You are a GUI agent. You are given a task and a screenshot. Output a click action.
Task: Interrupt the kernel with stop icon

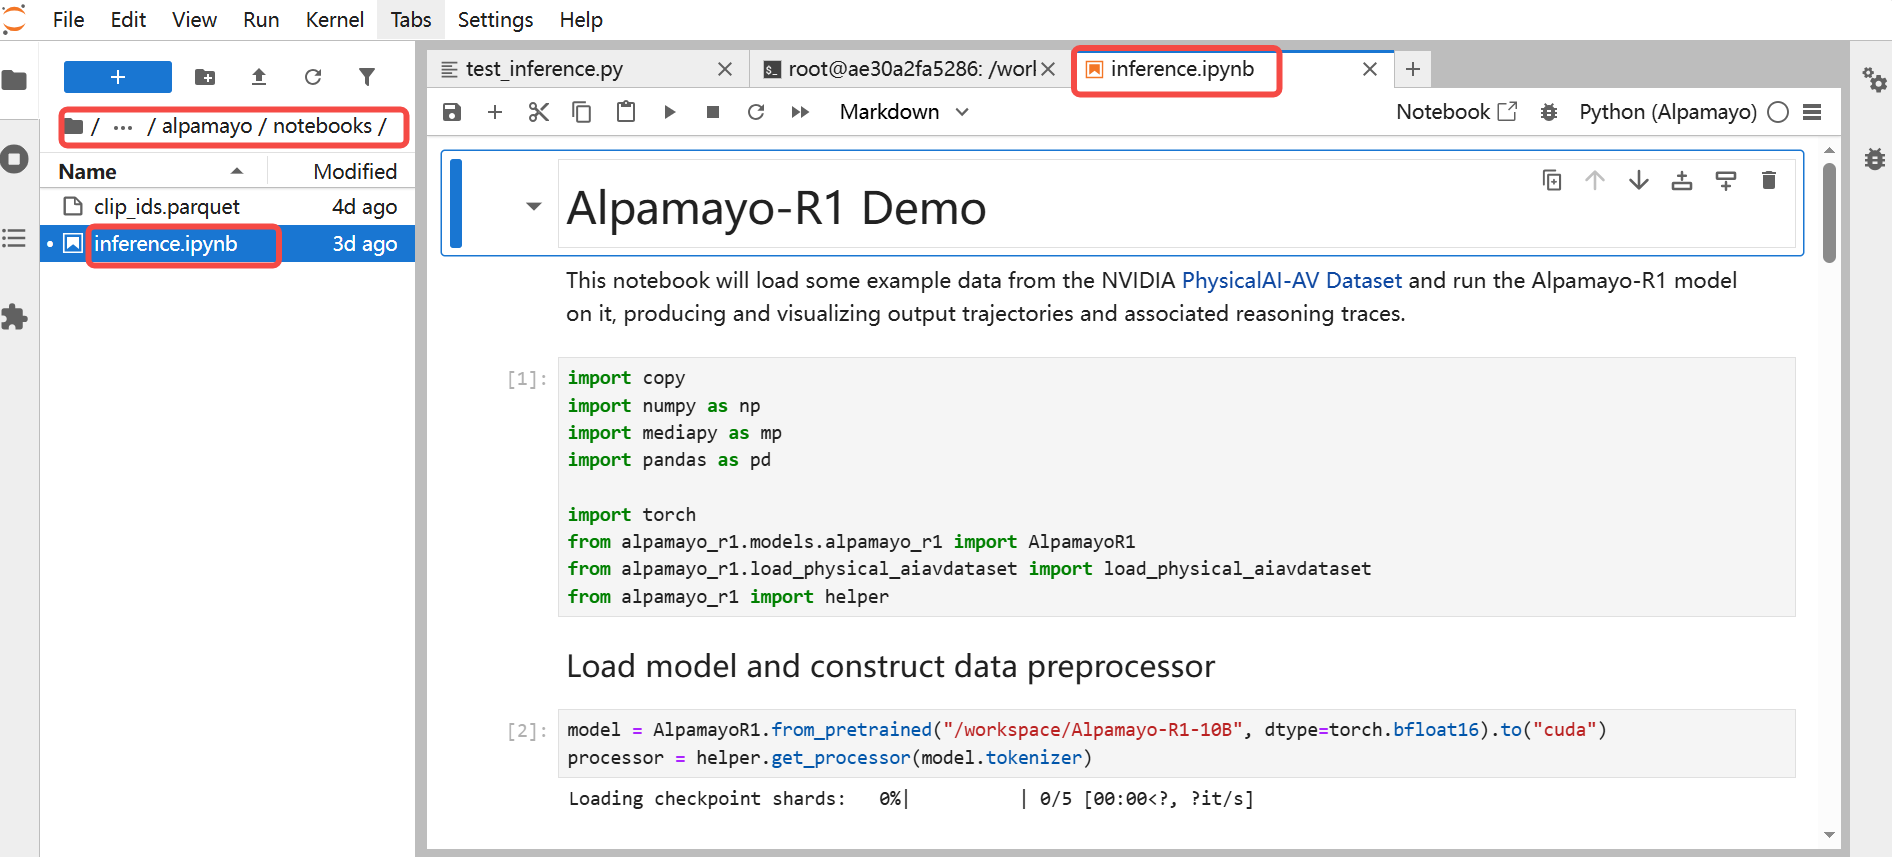tap(713, 112)
